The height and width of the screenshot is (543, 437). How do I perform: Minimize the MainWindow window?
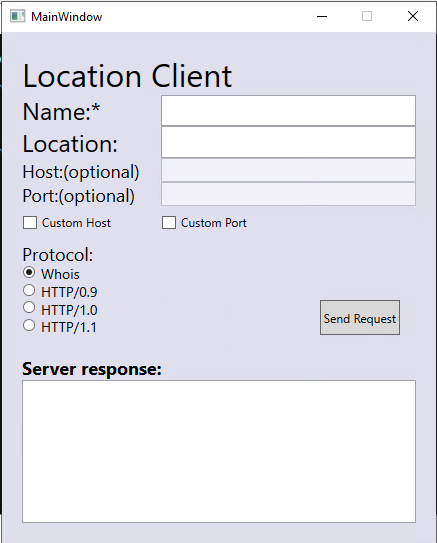(322, 16)
